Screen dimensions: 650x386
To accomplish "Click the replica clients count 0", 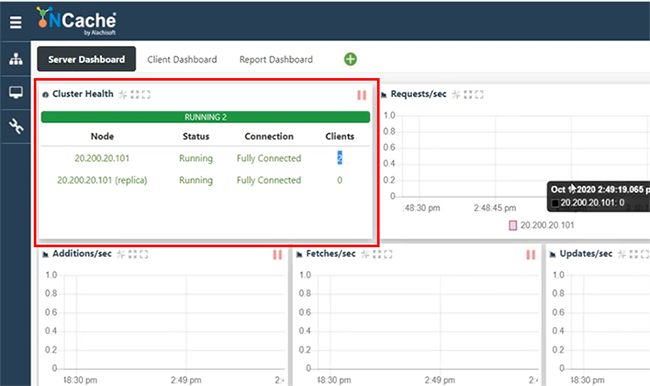I will 340,180.
